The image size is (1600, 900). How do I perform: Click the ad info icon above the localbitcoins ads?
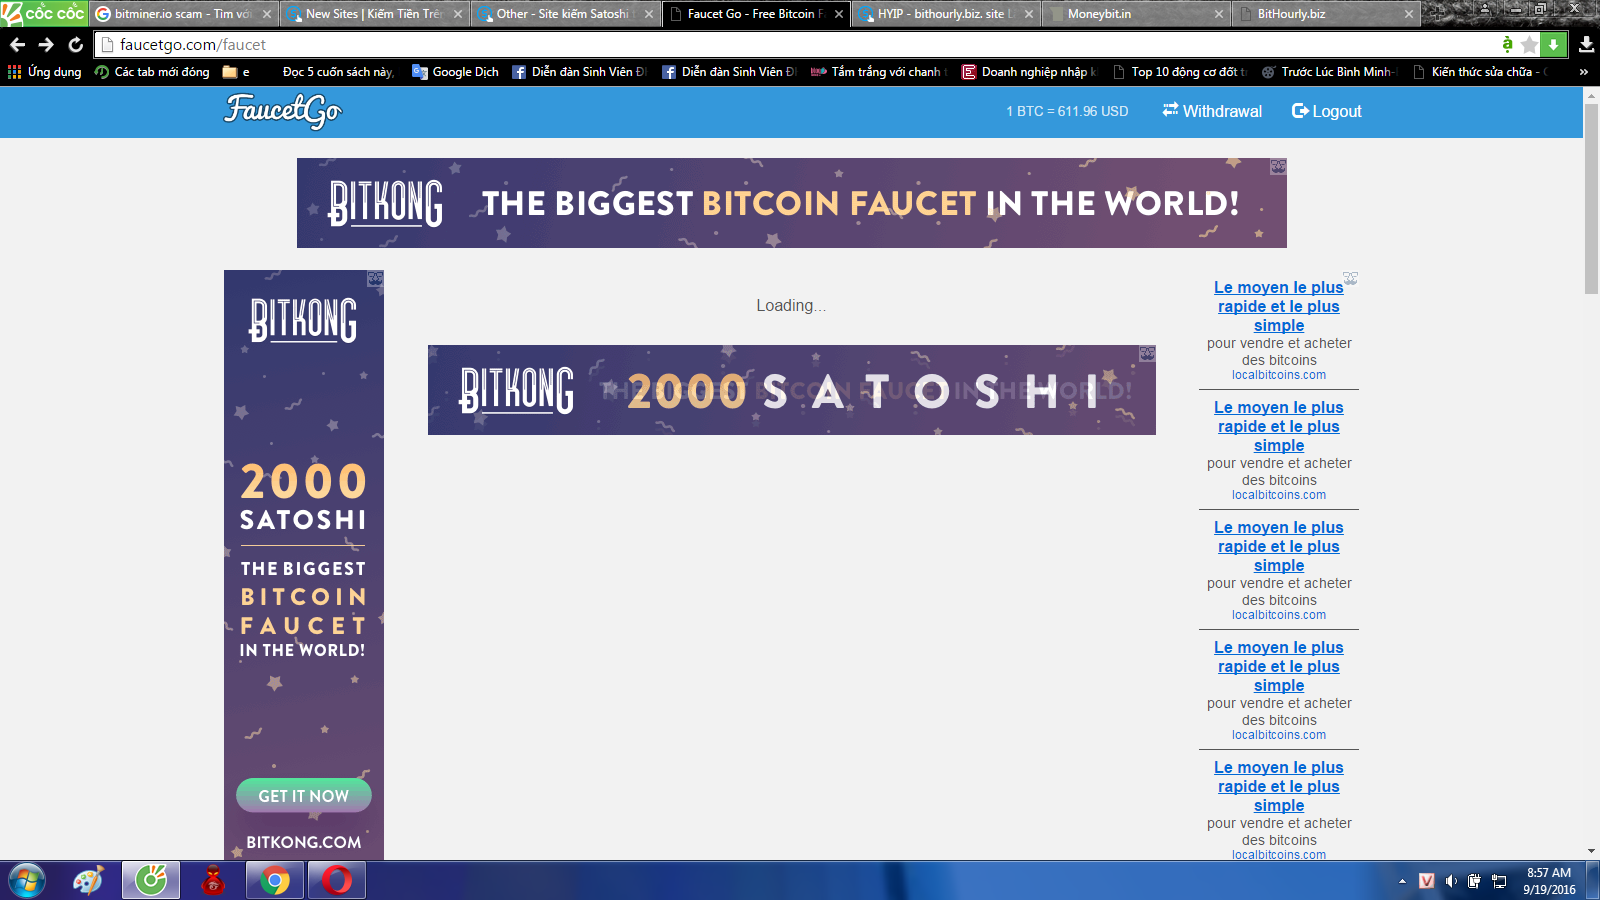coord(1350,278)
